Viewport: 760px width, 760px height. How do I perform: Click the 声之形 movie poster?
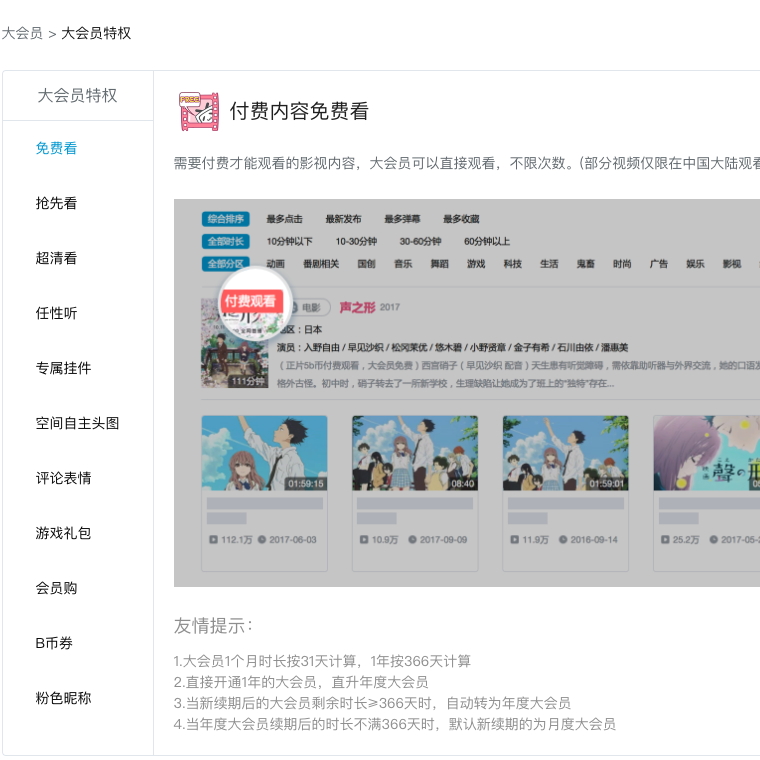pos(235,343)
